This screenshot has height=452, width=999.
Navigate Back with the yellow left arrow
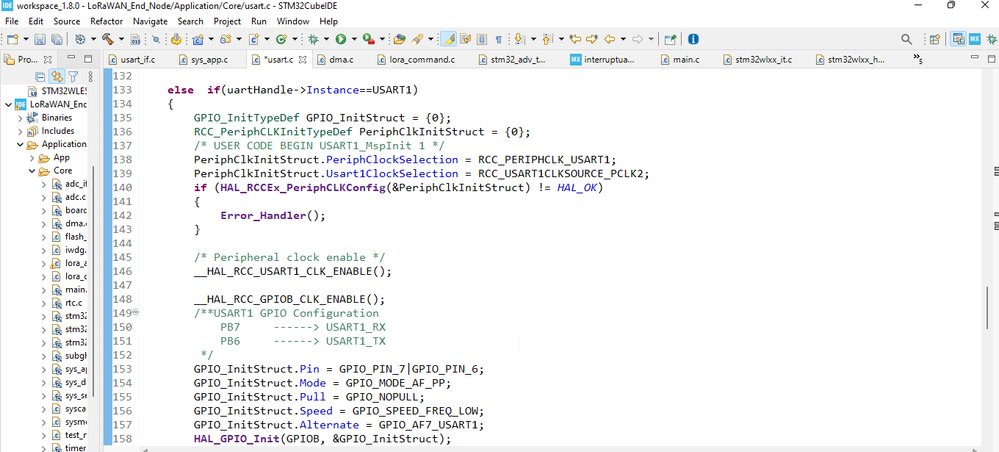(x=609, y=40)
